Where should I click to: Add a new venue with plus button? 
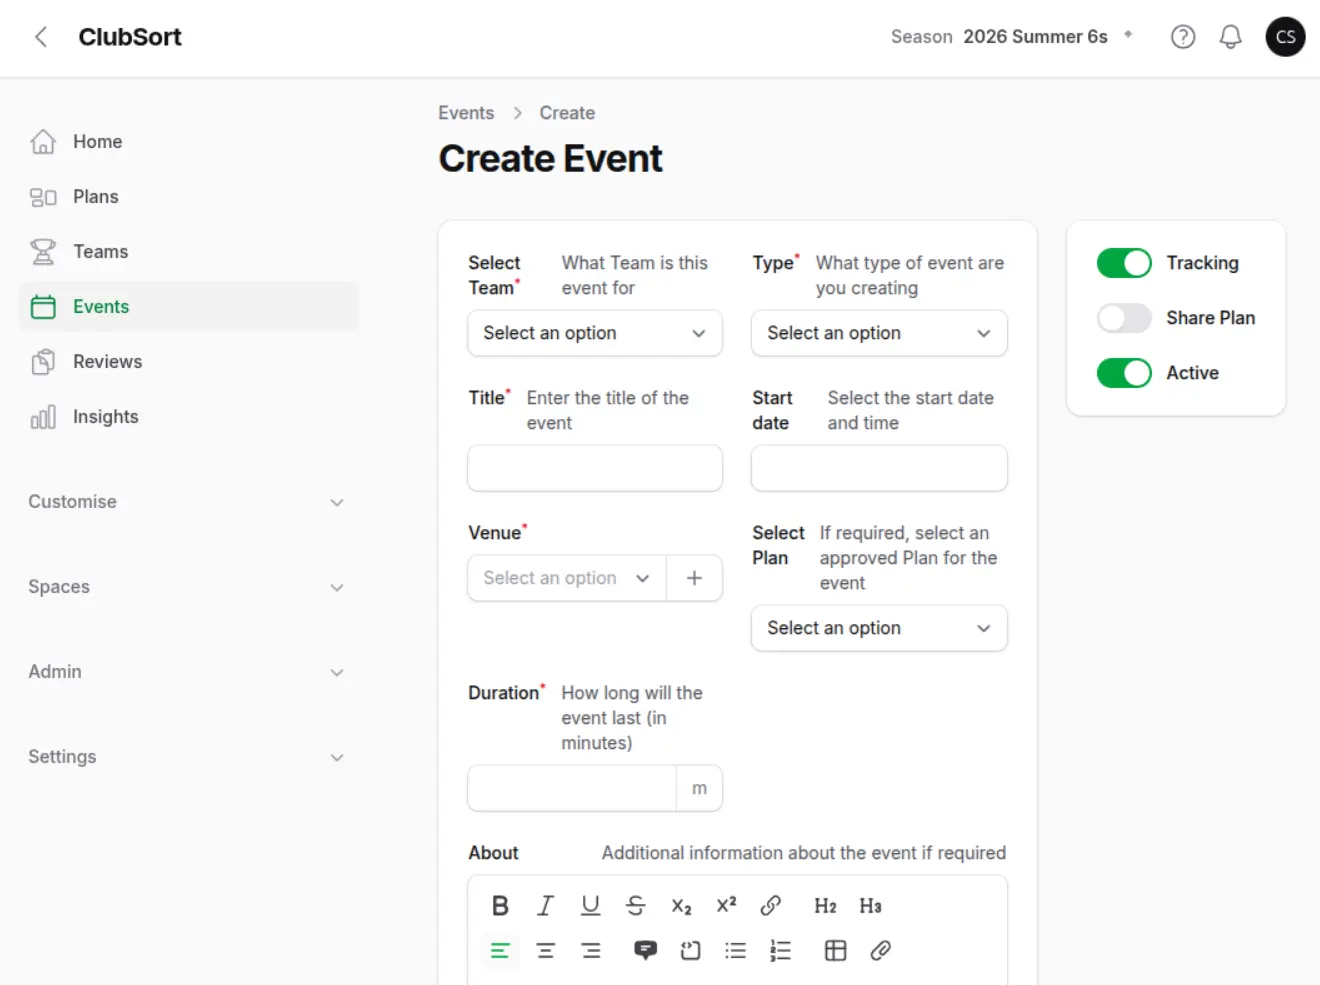[694, 578]
